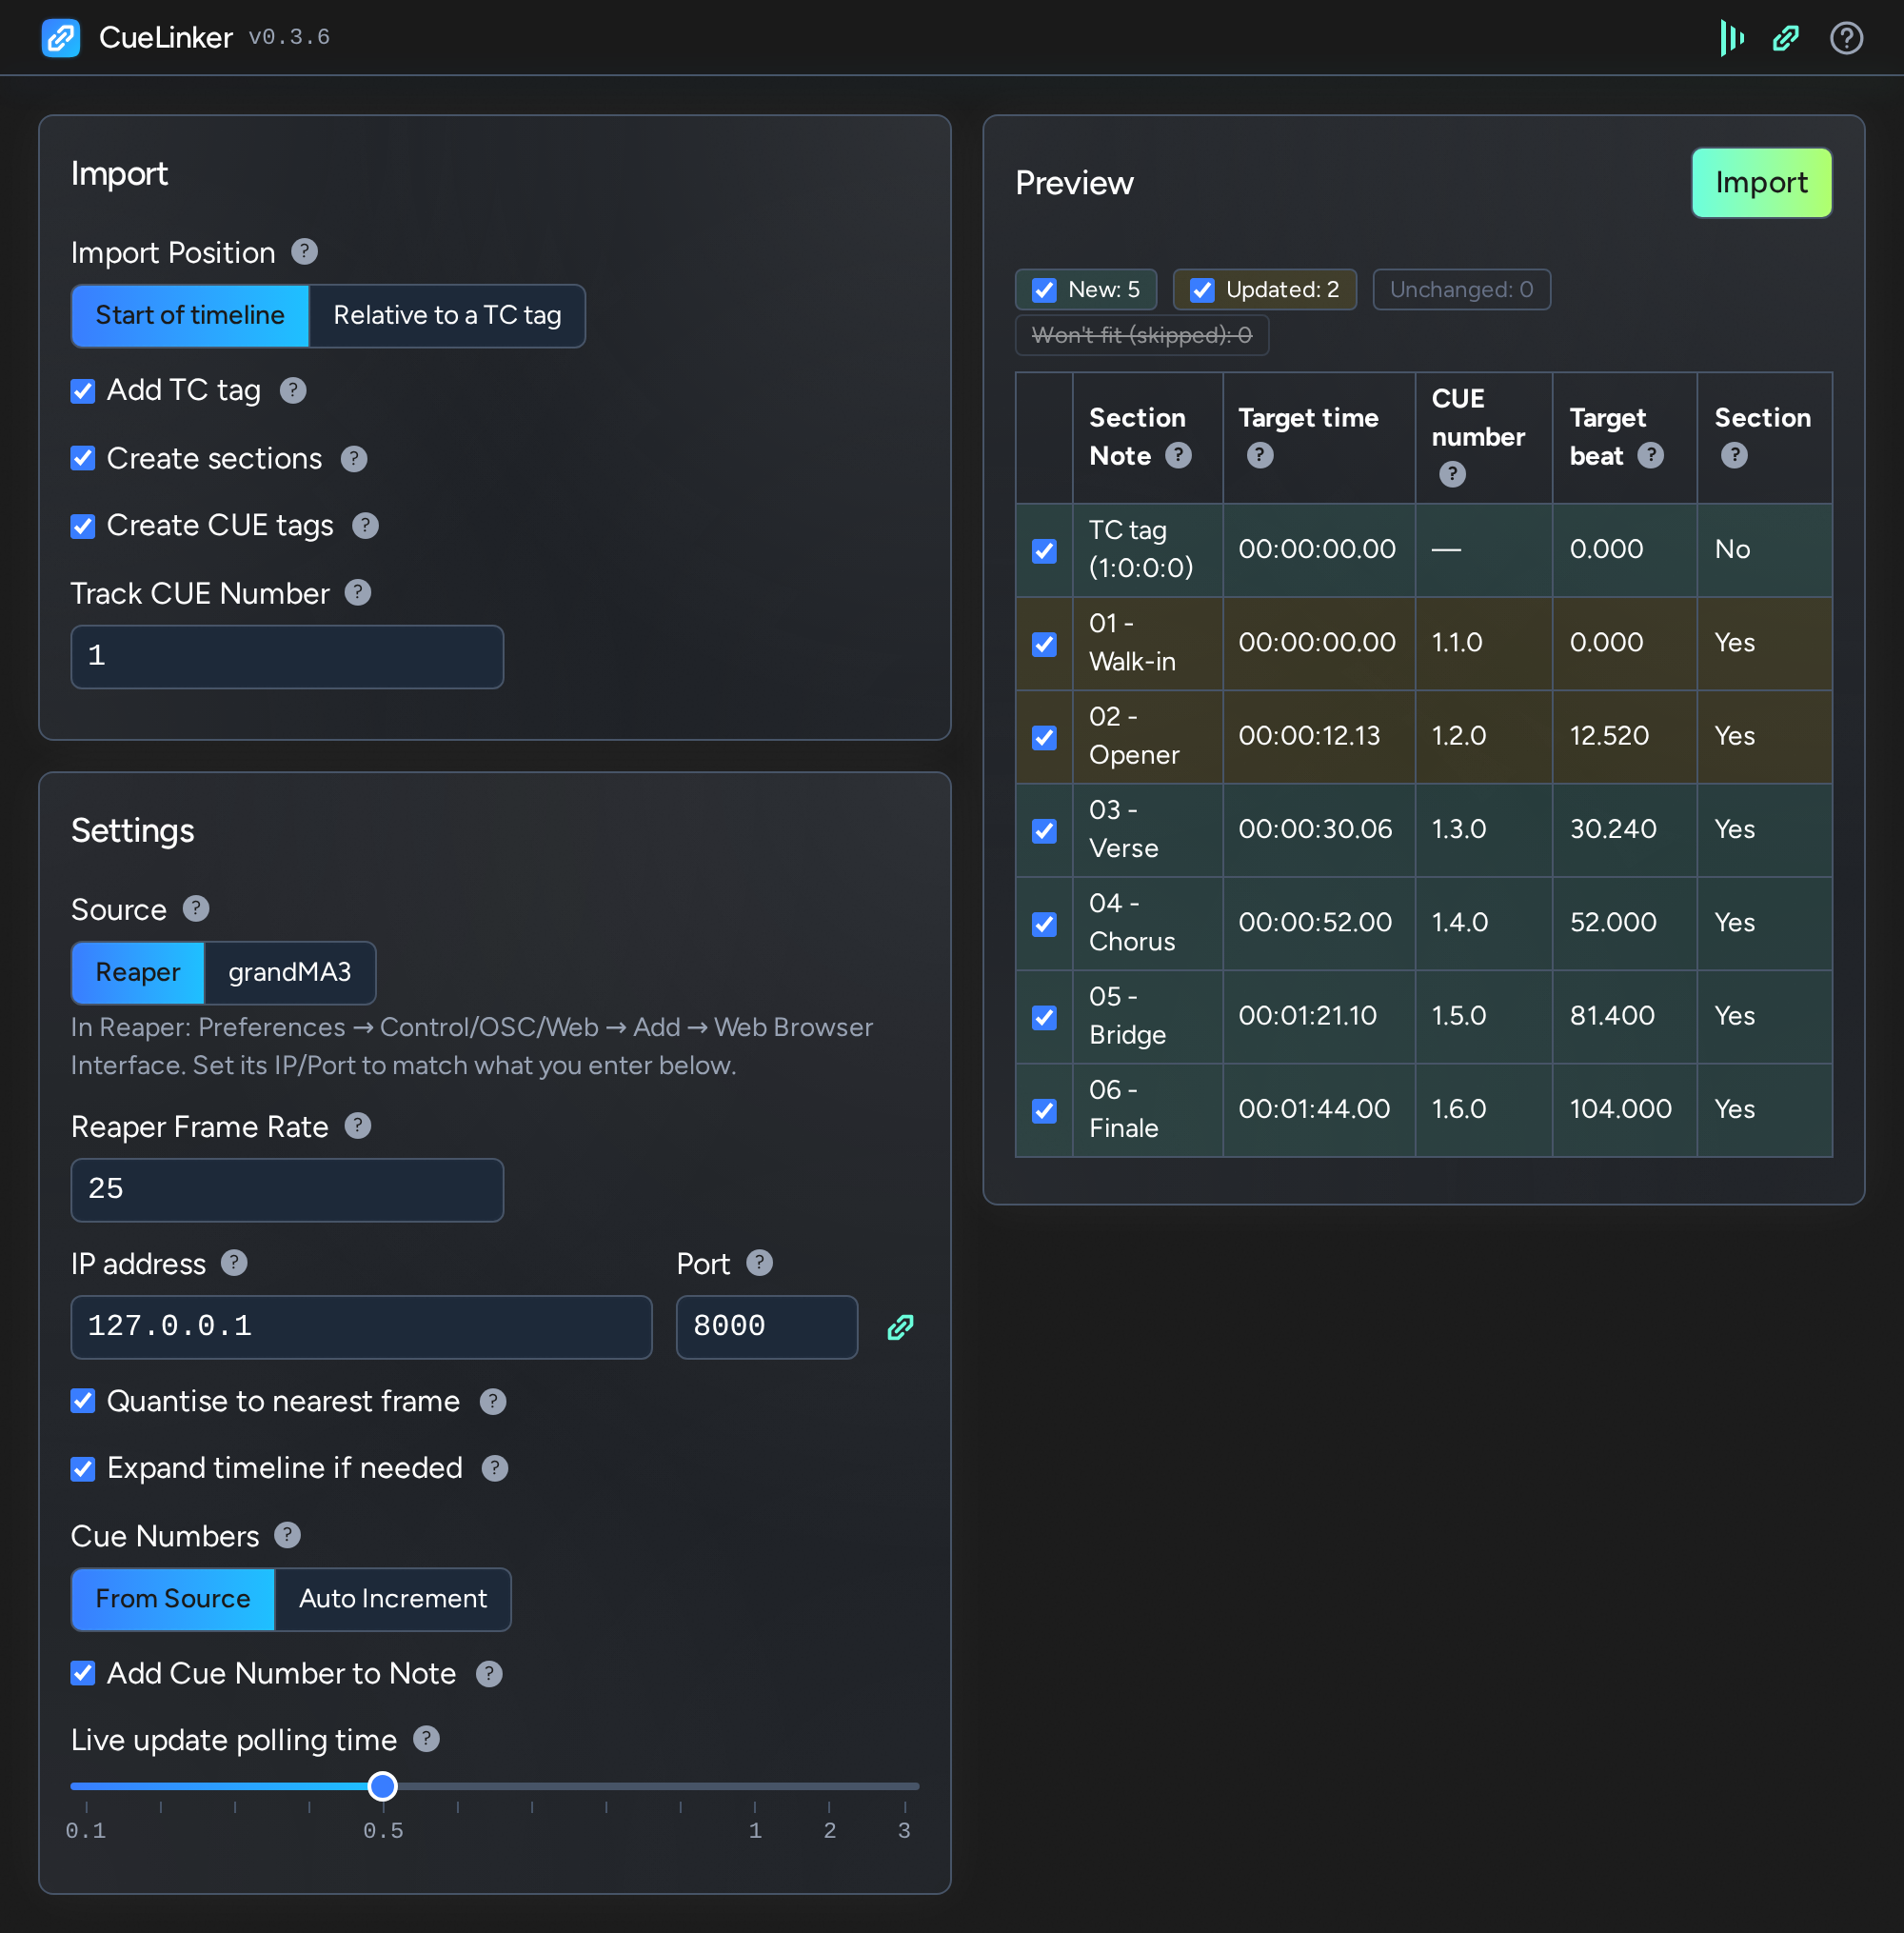The height and width of the screenshot is (1933, 1904).
Task: Show help for Source setting
Action: (196, 909)
